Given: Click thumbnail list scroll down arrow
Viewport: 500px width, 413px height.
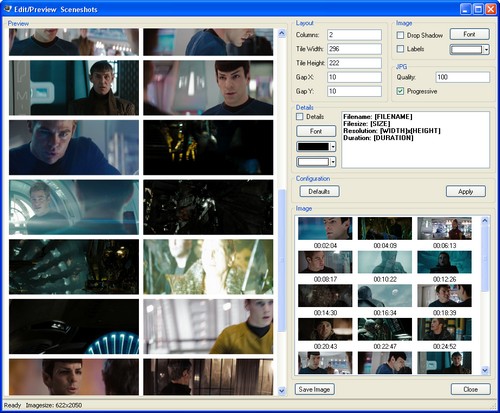Looking at the screenshot, I should (x=485, y=370).
